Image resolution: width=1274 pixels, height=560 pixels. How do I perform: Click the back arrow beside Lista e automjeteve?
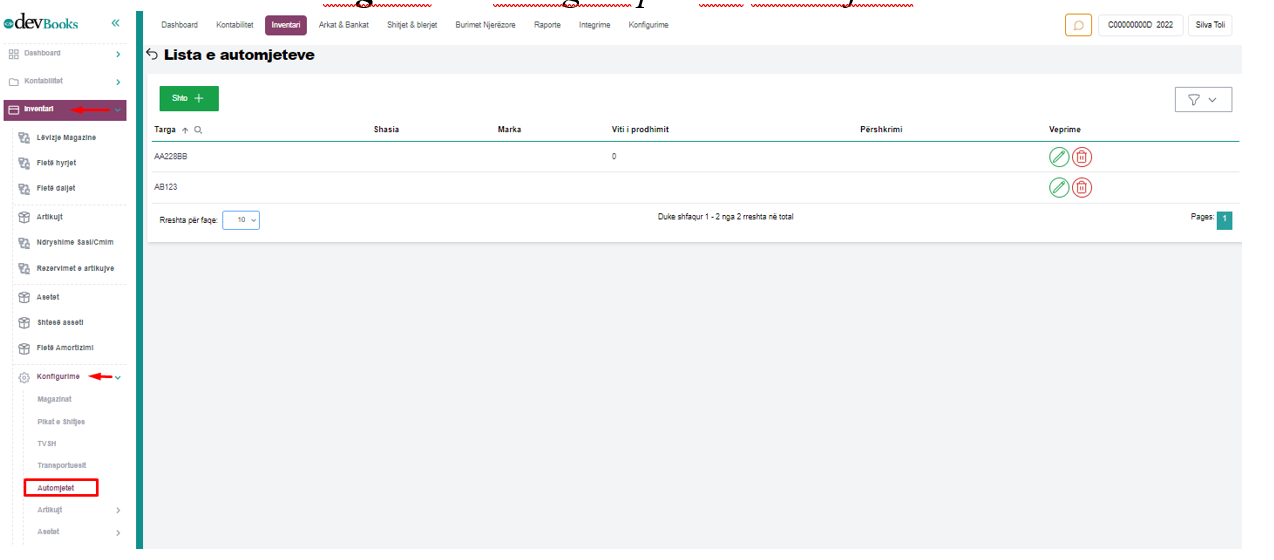tap(152, 55)
